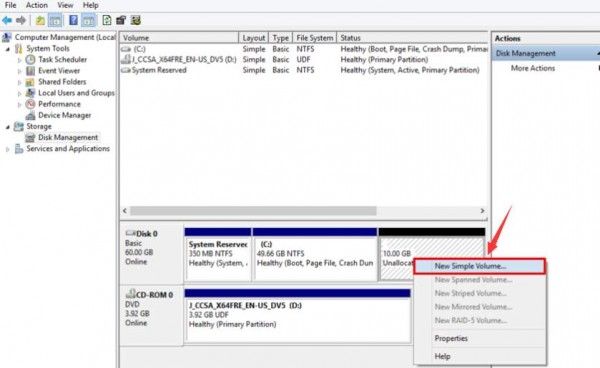
Task: Select the System Reserved volume row
Action: pyautogui.click(x=303, y=70)
